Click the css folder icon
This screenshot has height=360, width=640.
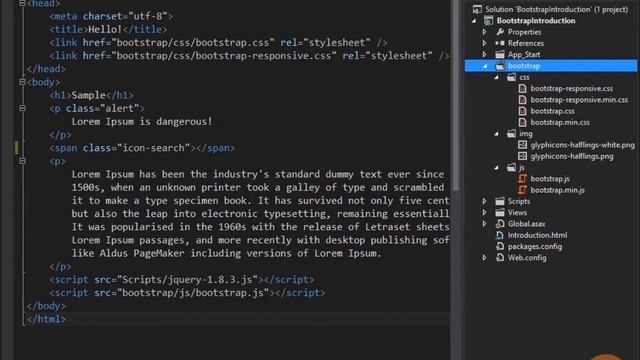tap(511, 77)
